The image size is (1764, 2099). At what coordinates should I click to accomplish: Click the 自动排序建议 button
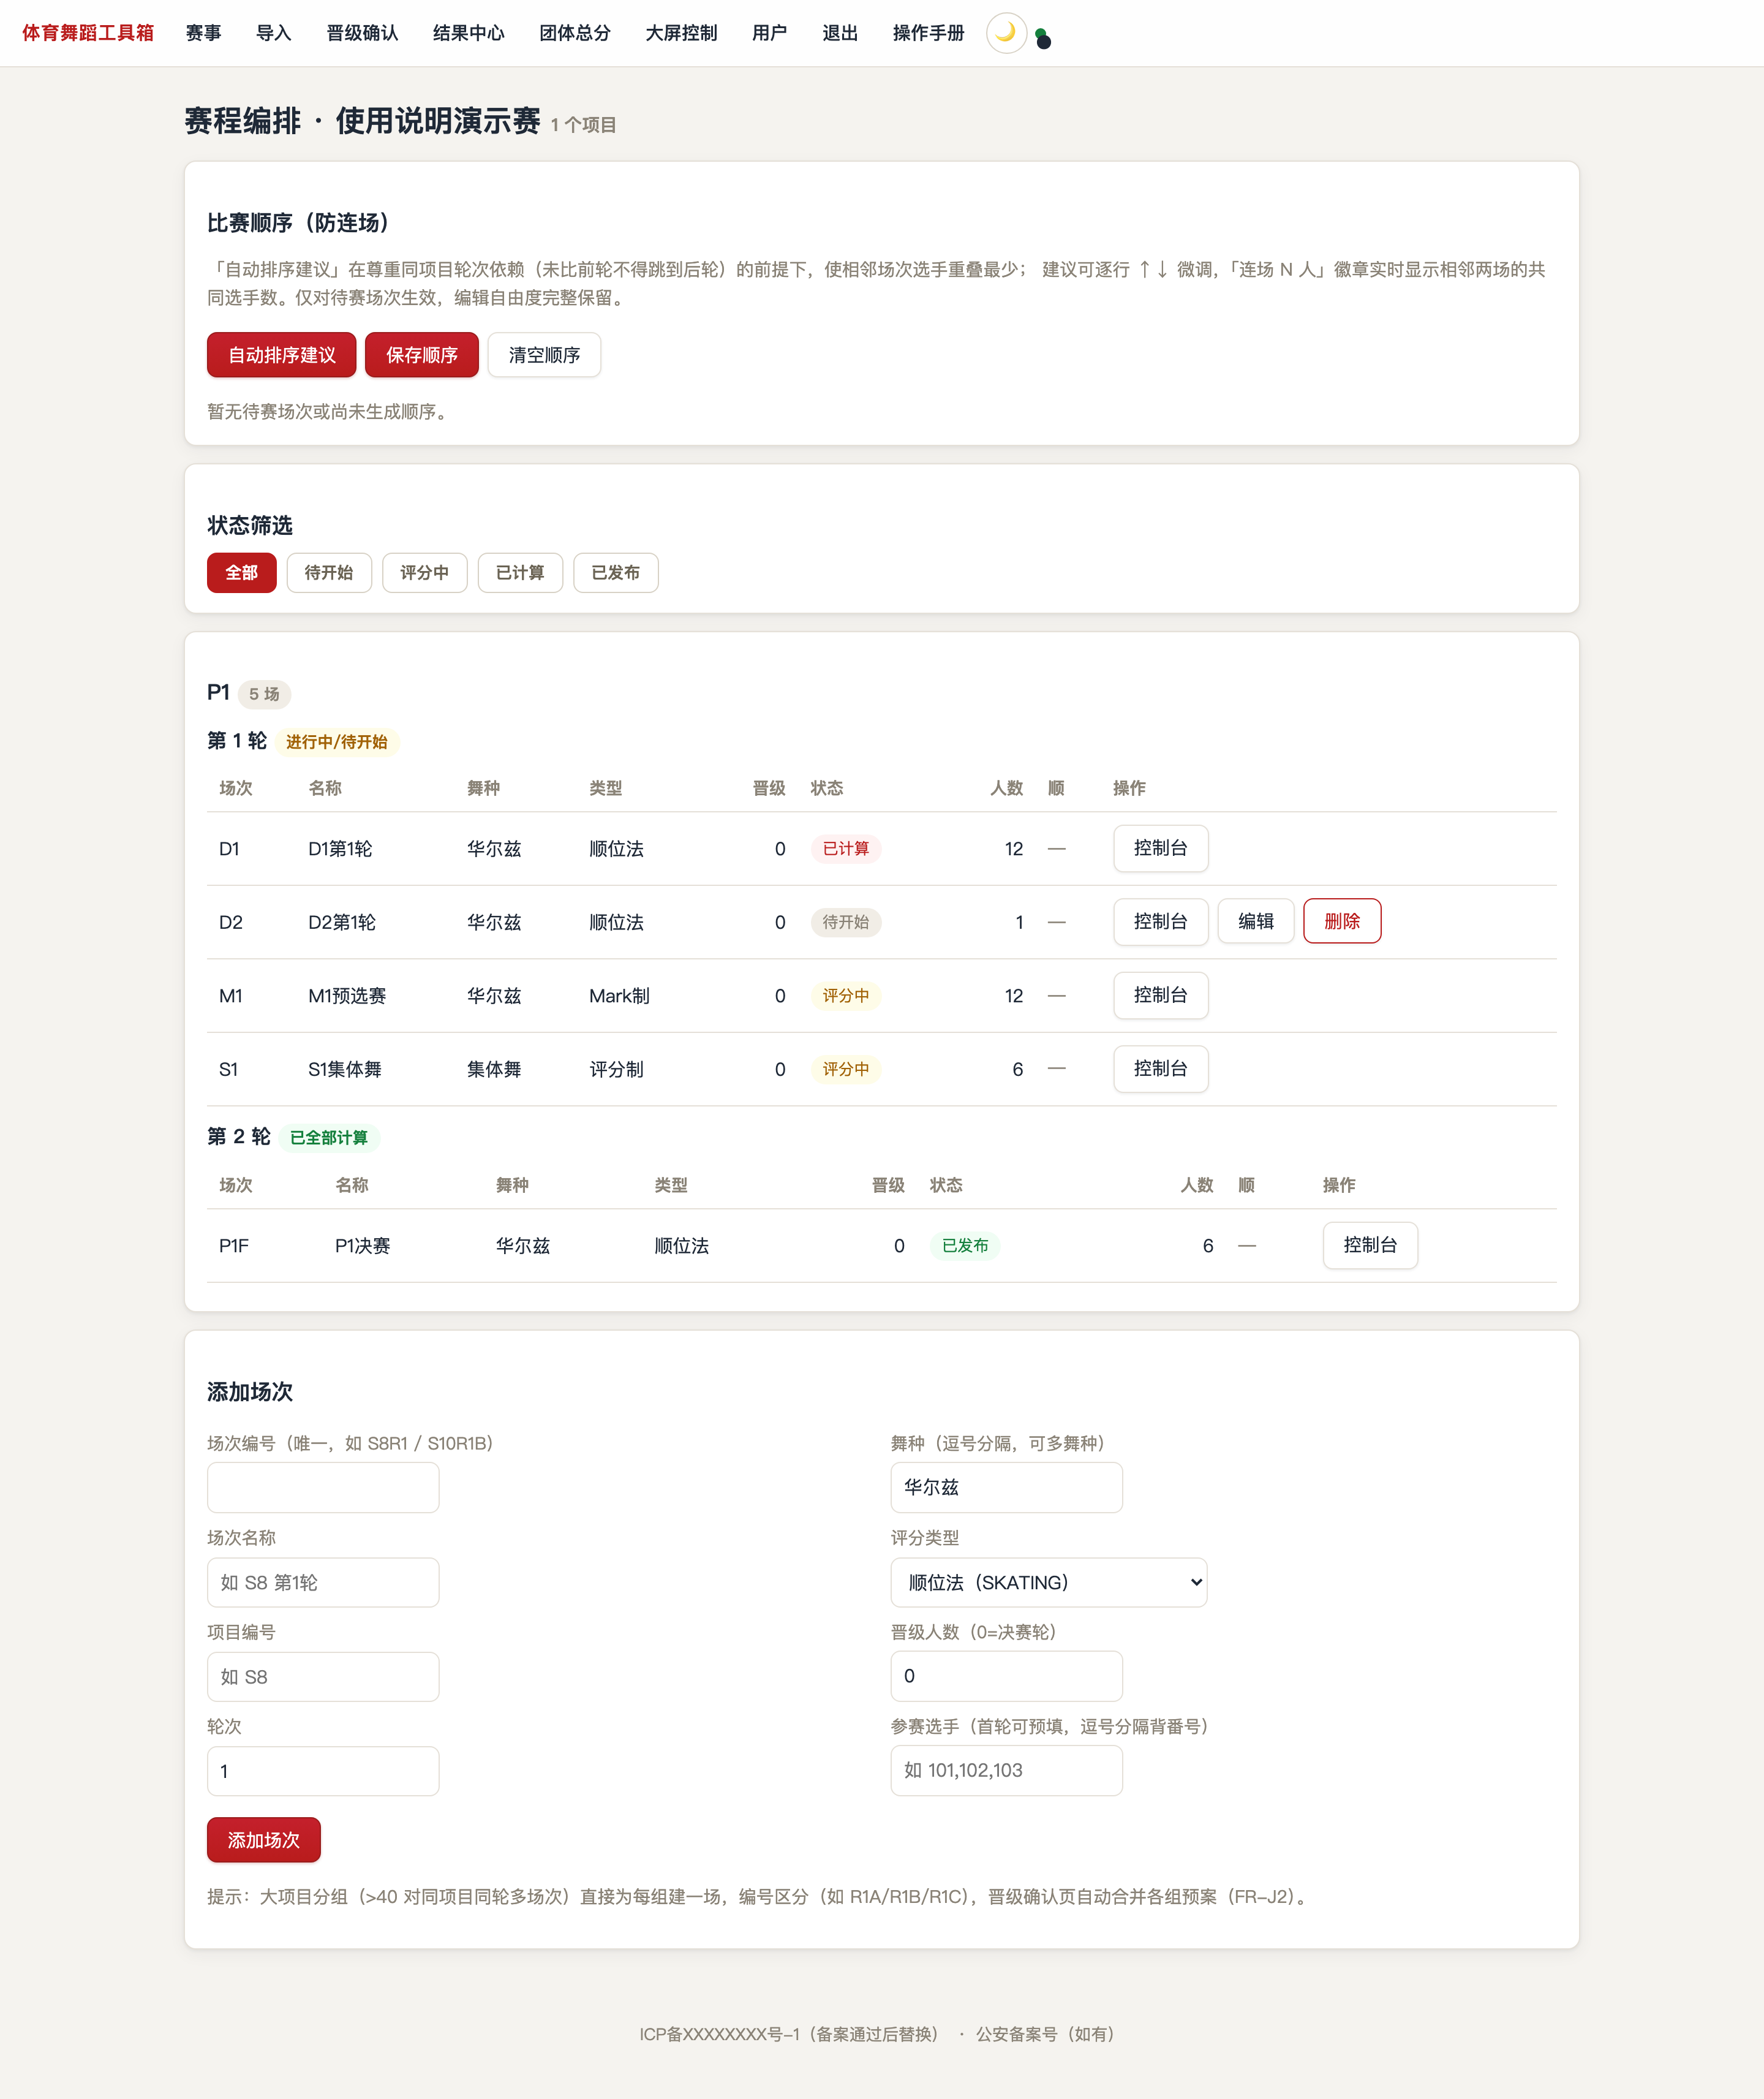pos(281,355)
